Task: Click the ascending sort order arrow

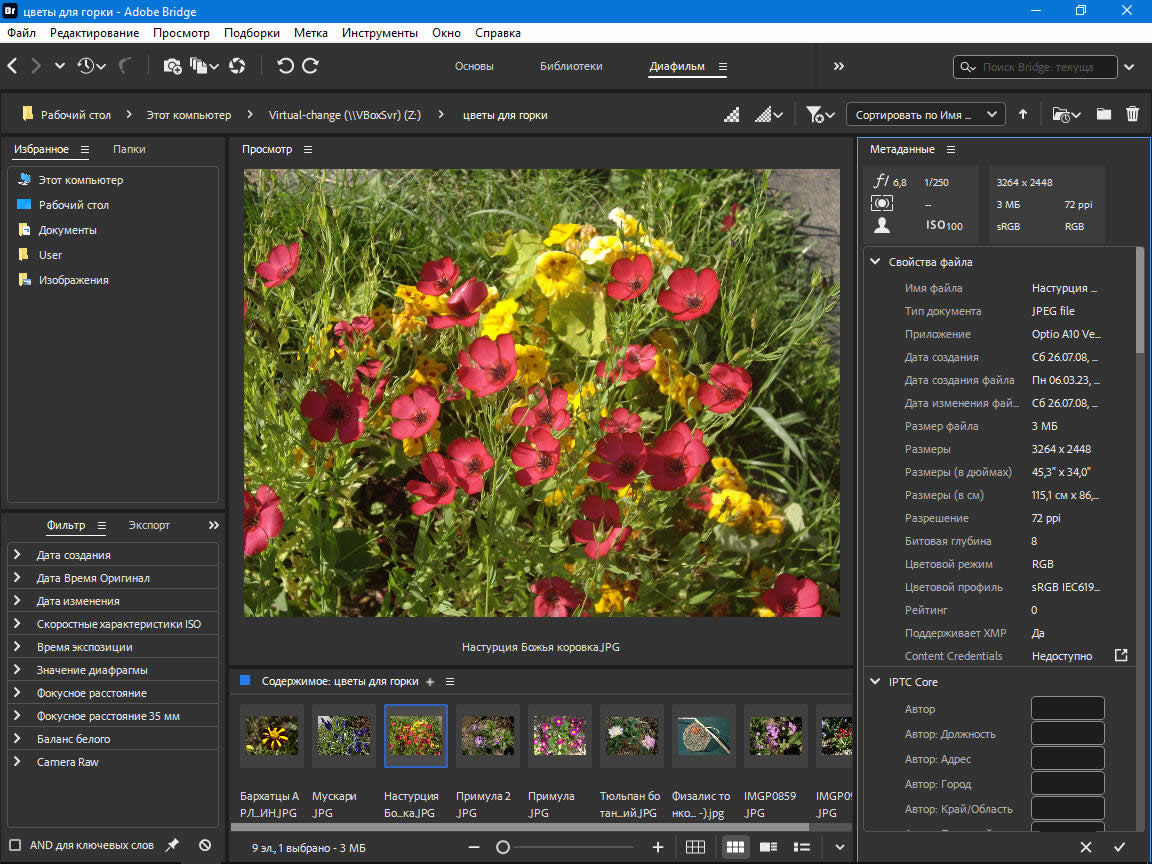Action: point(1023,114)
